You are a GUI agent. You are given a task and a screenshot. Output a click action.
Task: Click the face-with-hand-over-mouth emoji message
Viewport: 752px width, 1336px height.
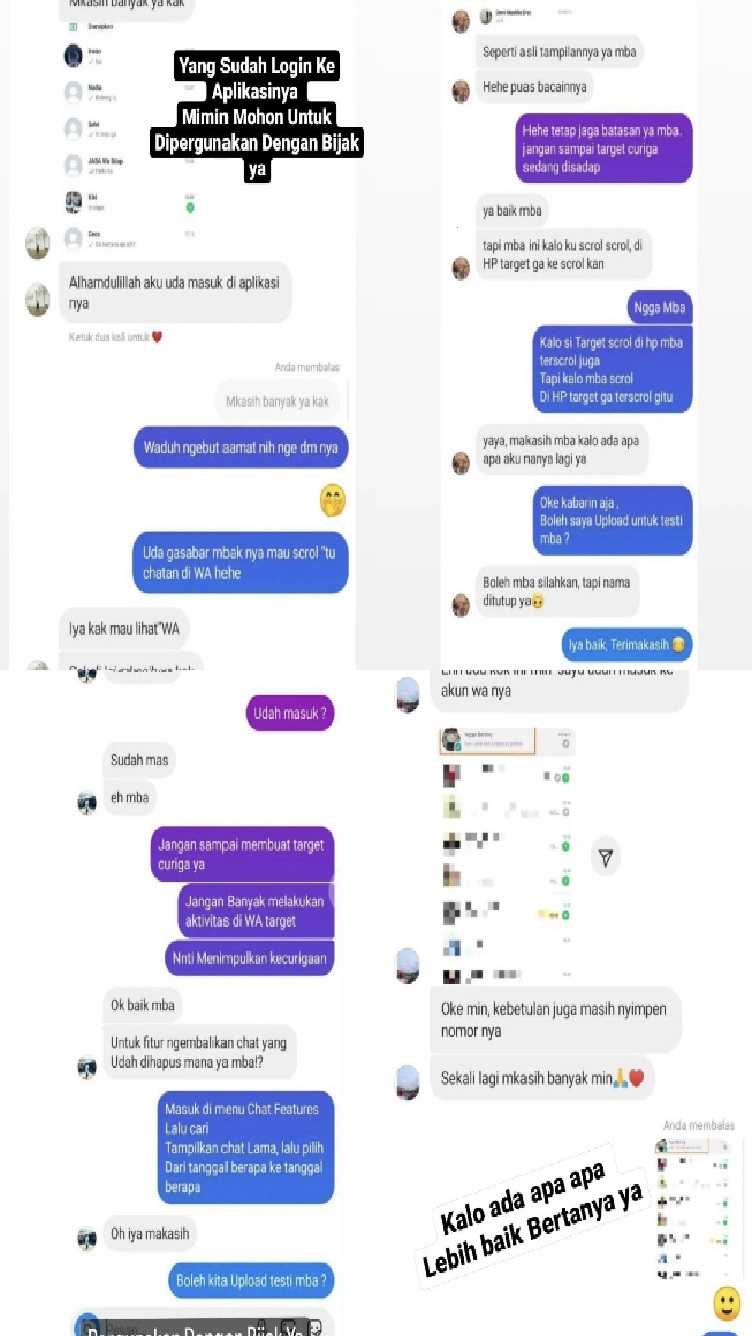pyautogui.click(x=333, y=500)
